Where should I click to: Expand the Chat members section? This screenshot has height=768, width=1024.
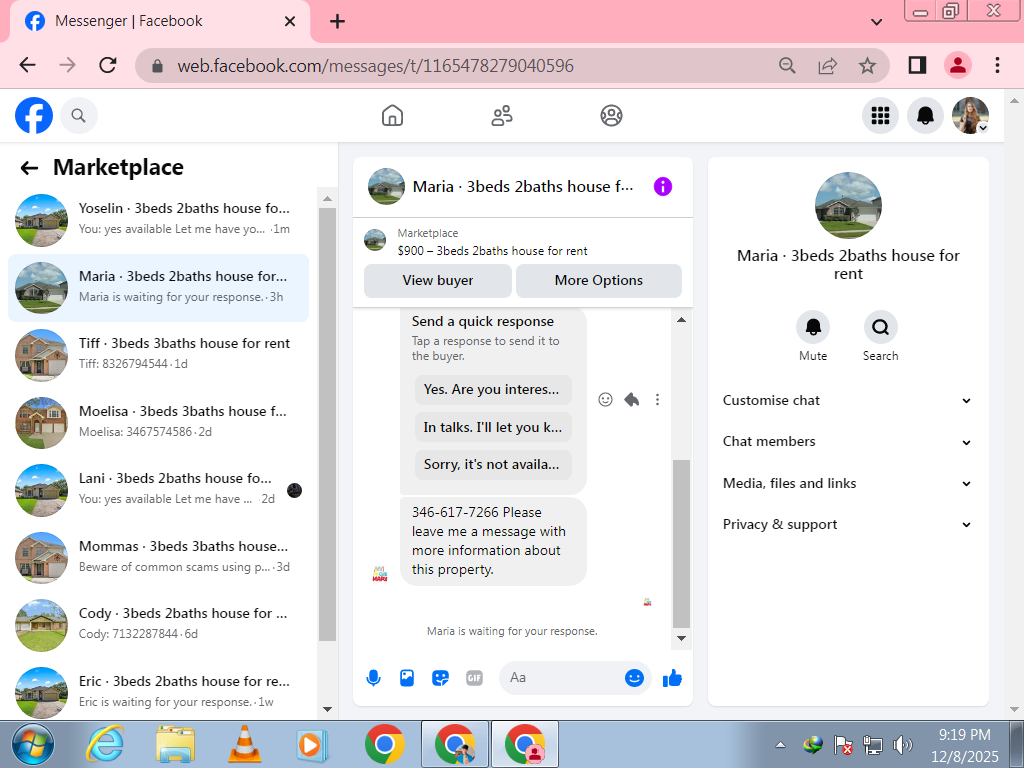tap(847, 441)
